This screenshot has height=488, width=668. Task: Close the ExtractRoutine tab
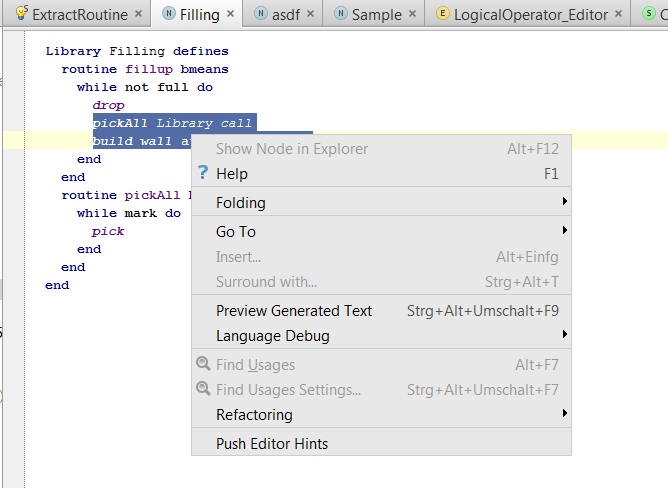pyautogui.click(x=139, y=15)
